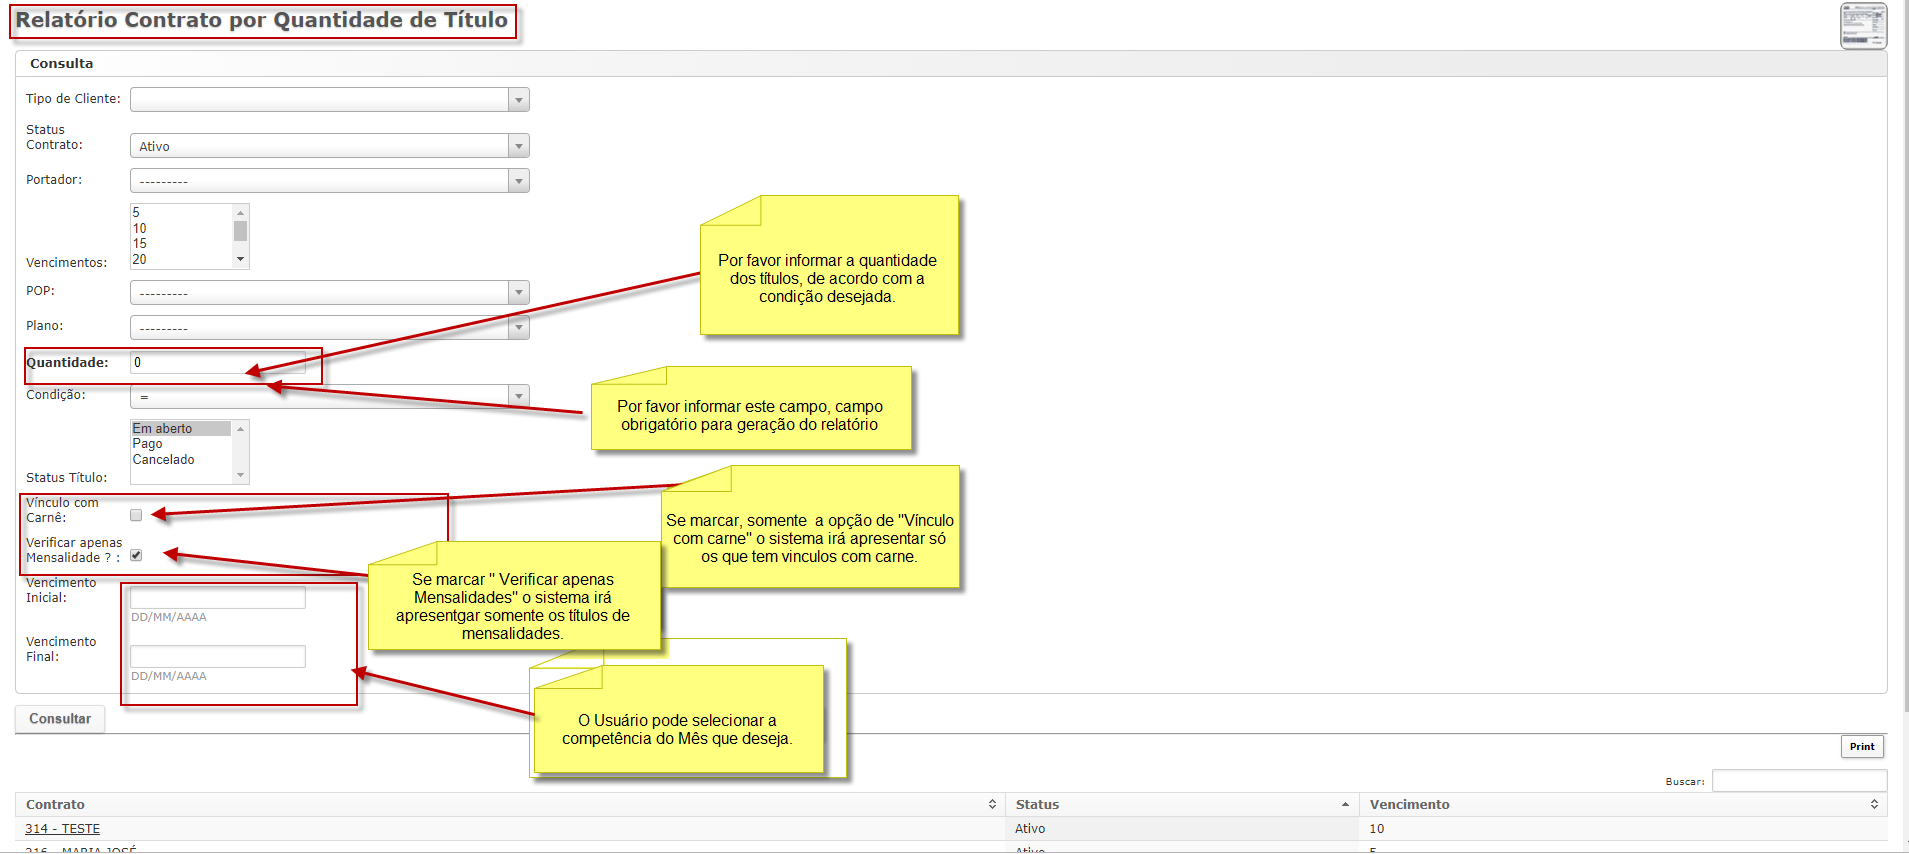Open contract link 314 - TESTE
This screenshot has width=1909, height=854.
[62, 829]
